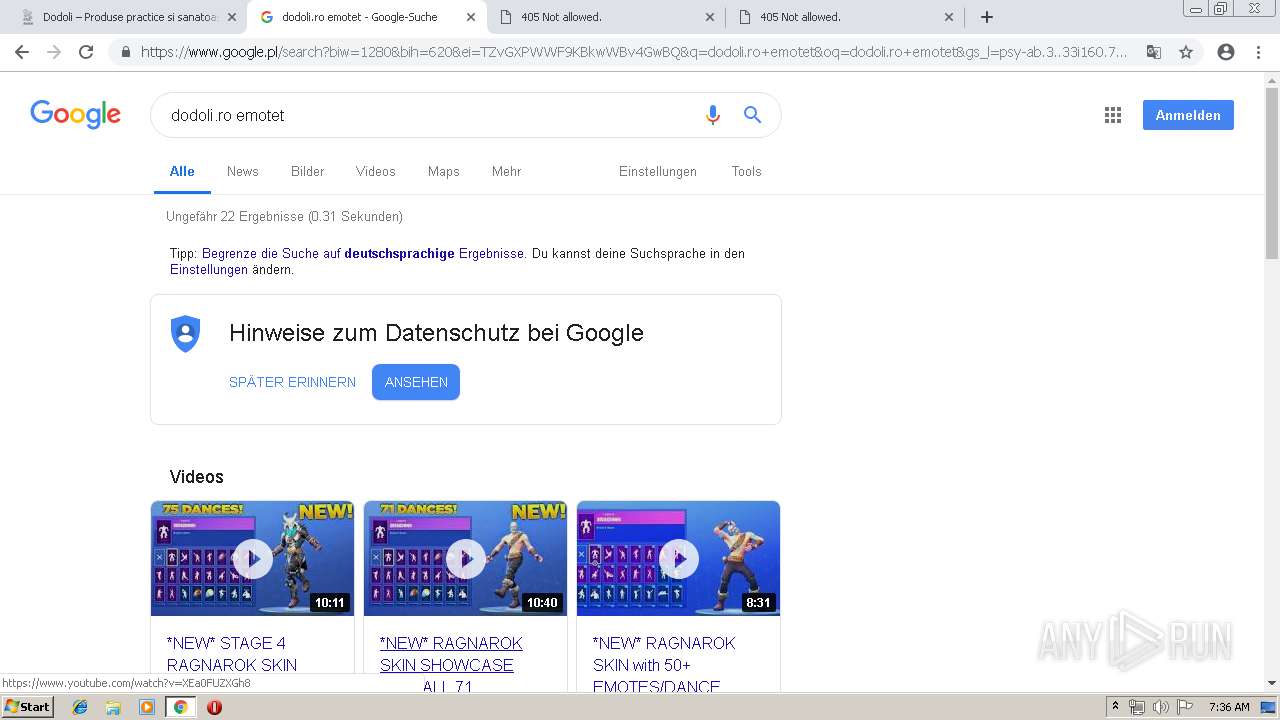Click in the Google search input field
Screen dimensions: 1280x720
(430, 115)
